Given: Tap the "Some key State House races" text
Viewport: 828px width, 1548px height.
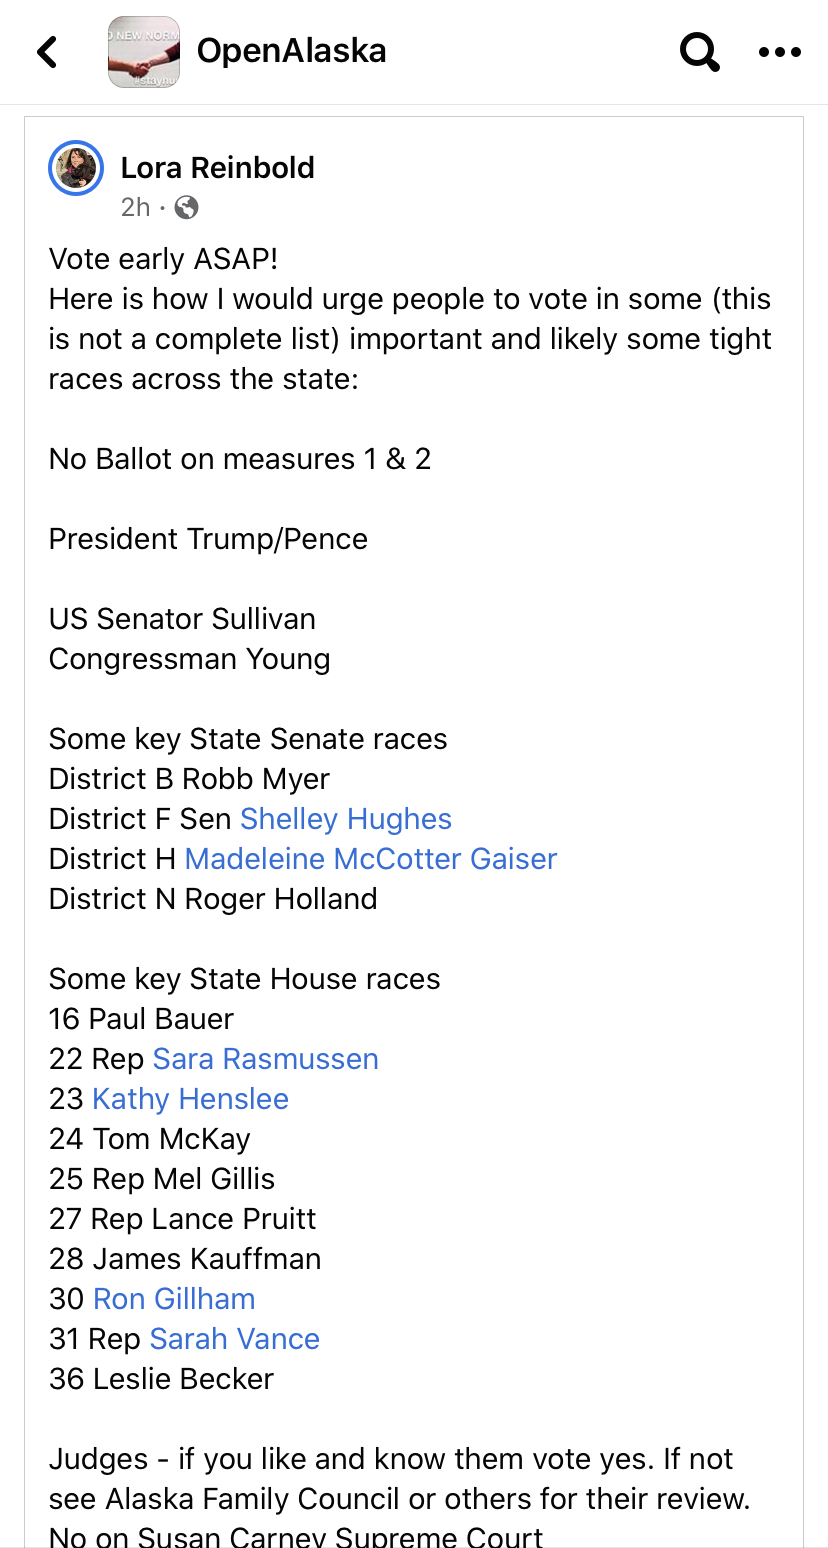Looking at the screenshot, I should click(x=245, y=979).
